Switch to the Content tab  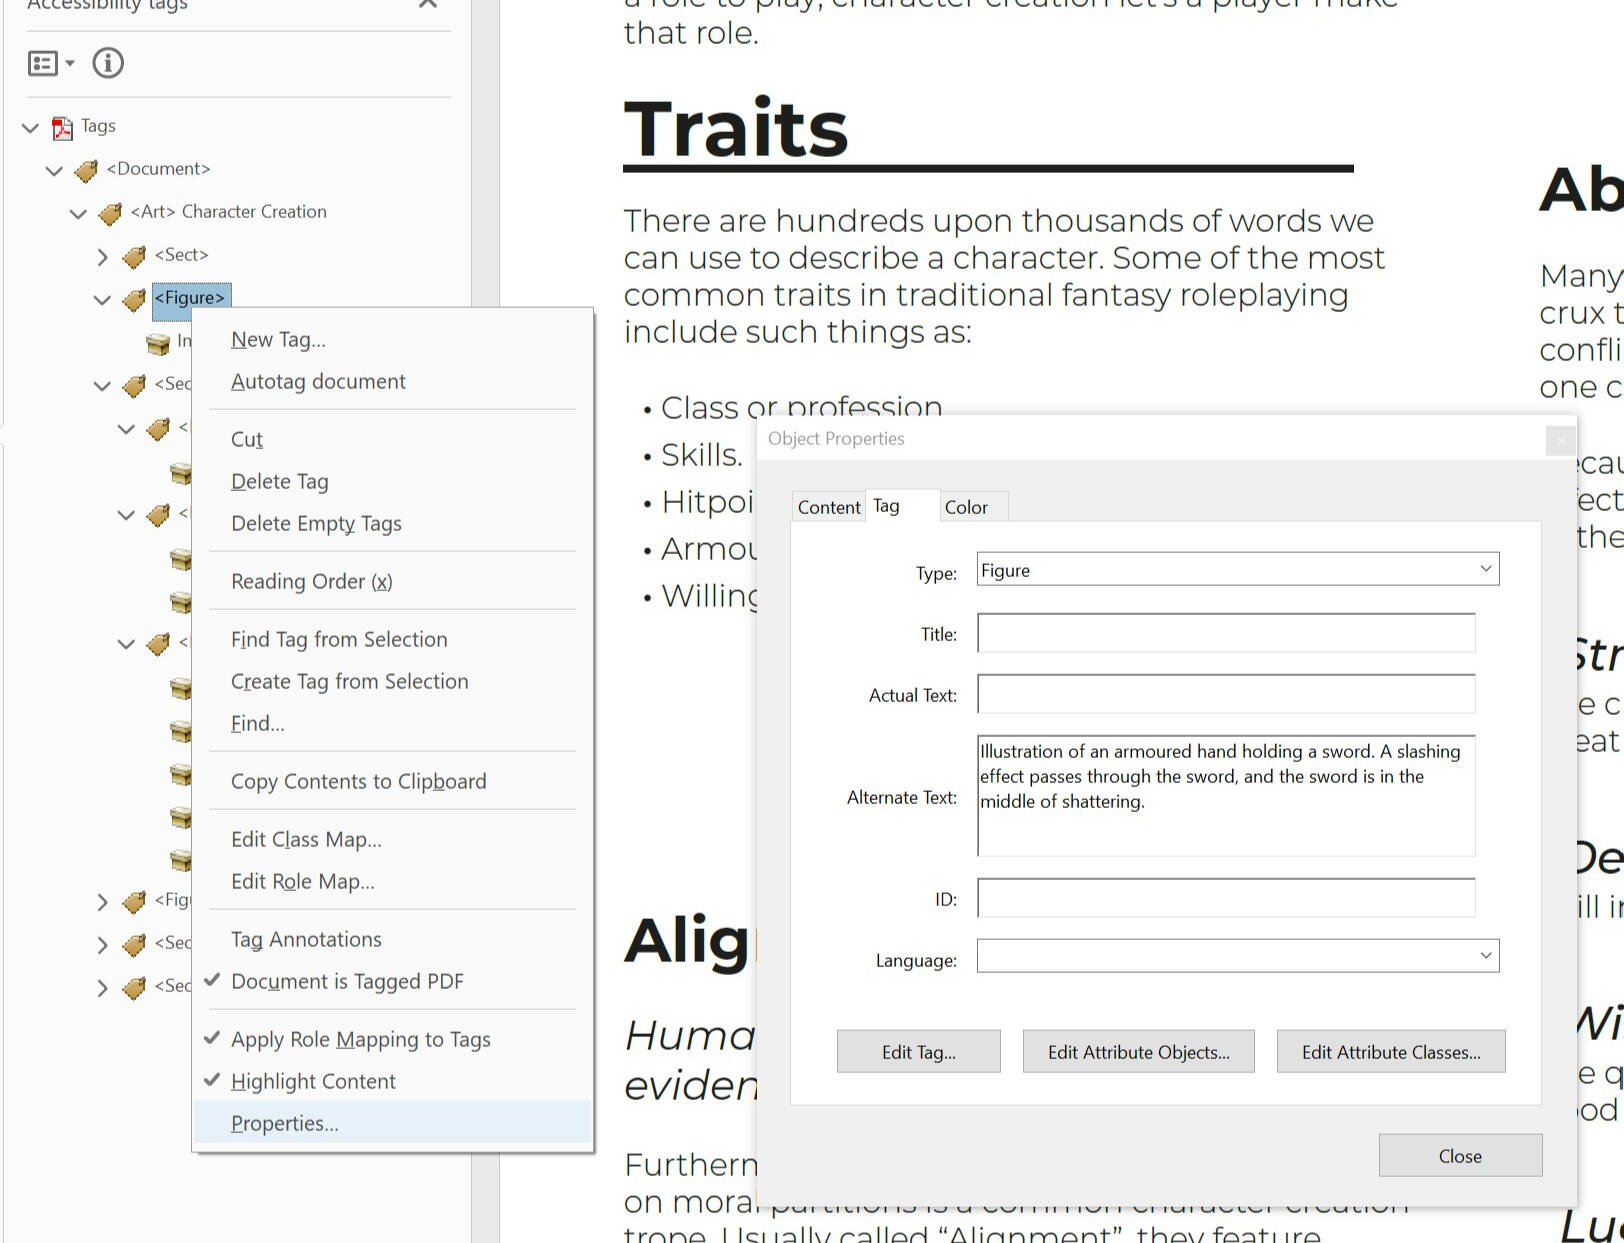tap(828, 507)
